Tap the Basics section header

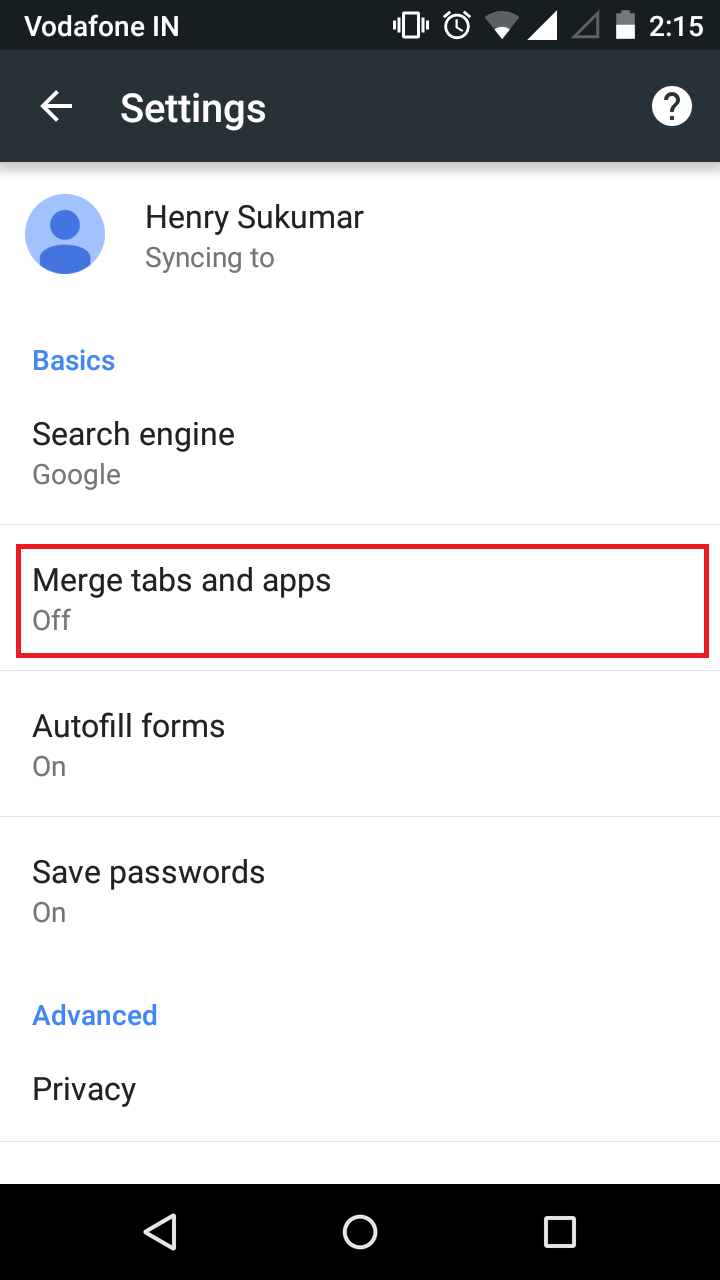coord(73,359)
